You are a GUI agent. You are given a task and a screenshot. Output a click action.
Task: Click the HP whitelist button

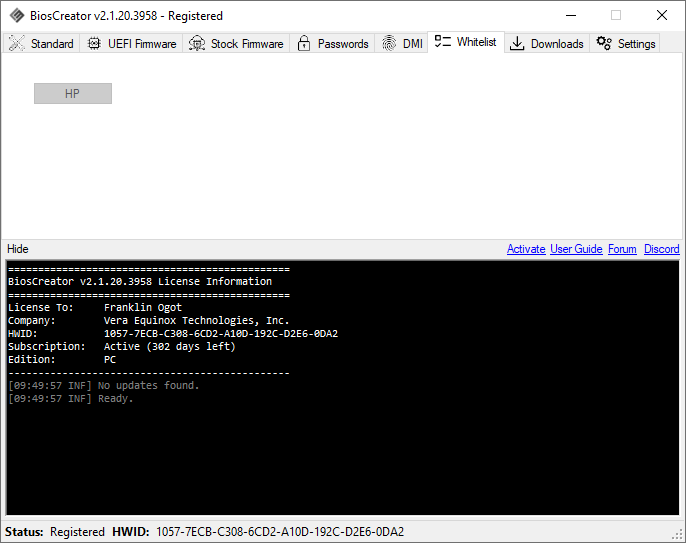pos(73,94)
